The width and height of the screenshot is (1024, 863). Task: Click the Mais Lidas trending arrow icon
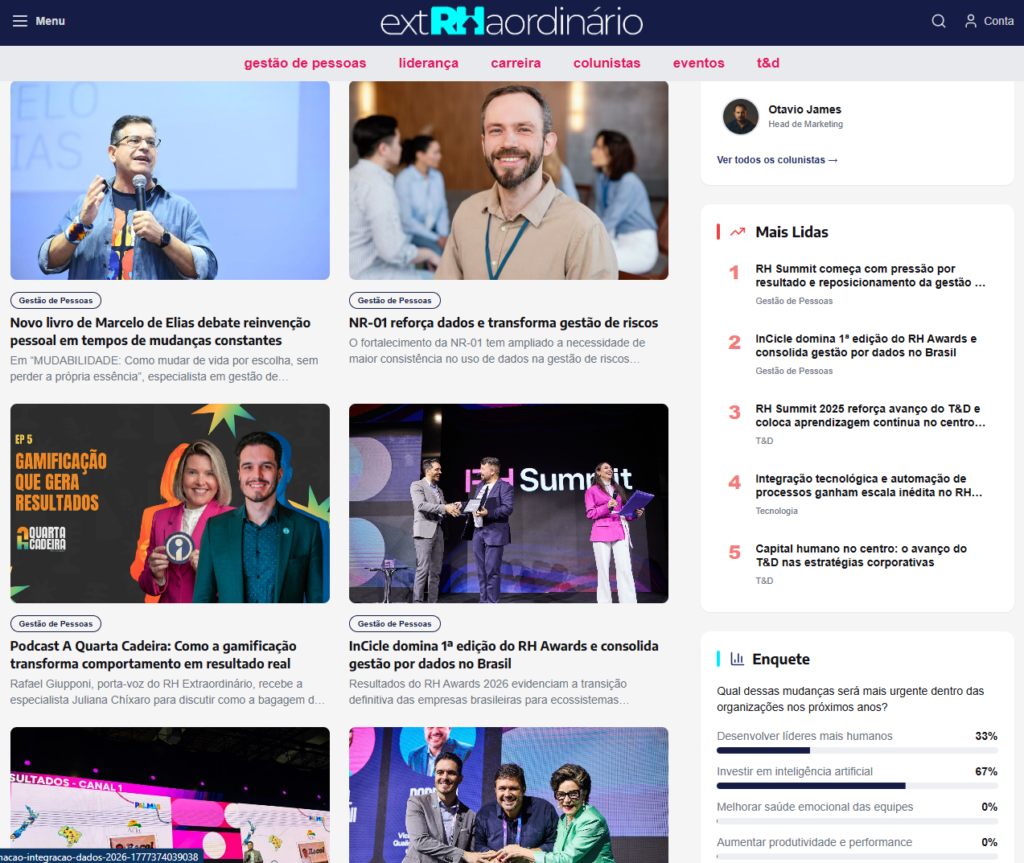click(x=737, y=232)
